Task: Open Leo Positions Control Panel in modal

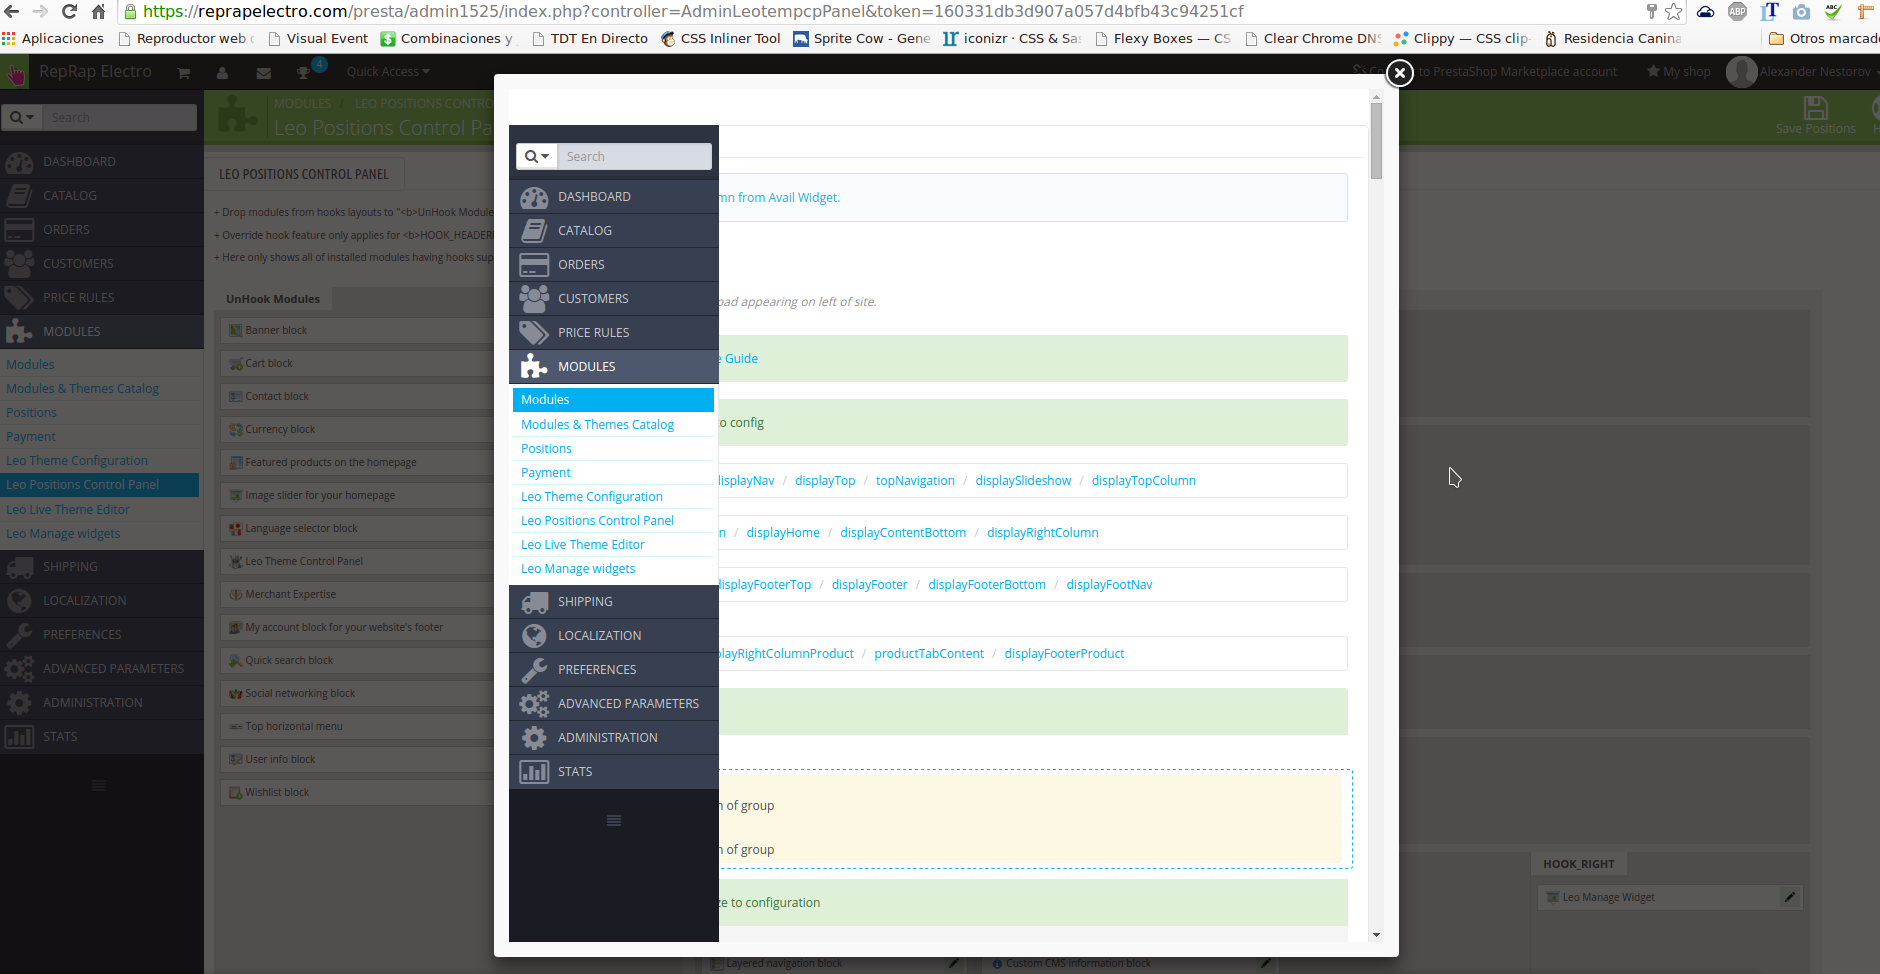Action: coord(597,521)
